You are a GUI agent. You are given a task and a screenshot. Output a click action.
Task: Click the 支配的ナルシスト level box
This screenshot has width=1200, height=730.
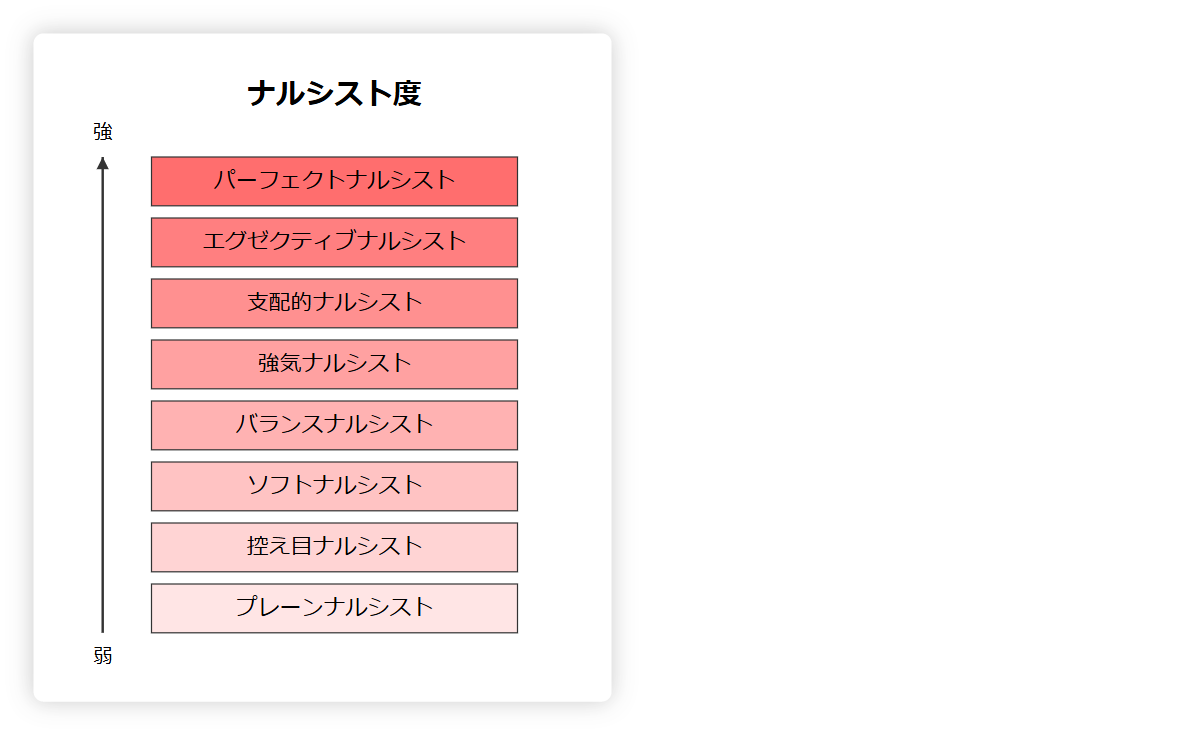[334, 303]
